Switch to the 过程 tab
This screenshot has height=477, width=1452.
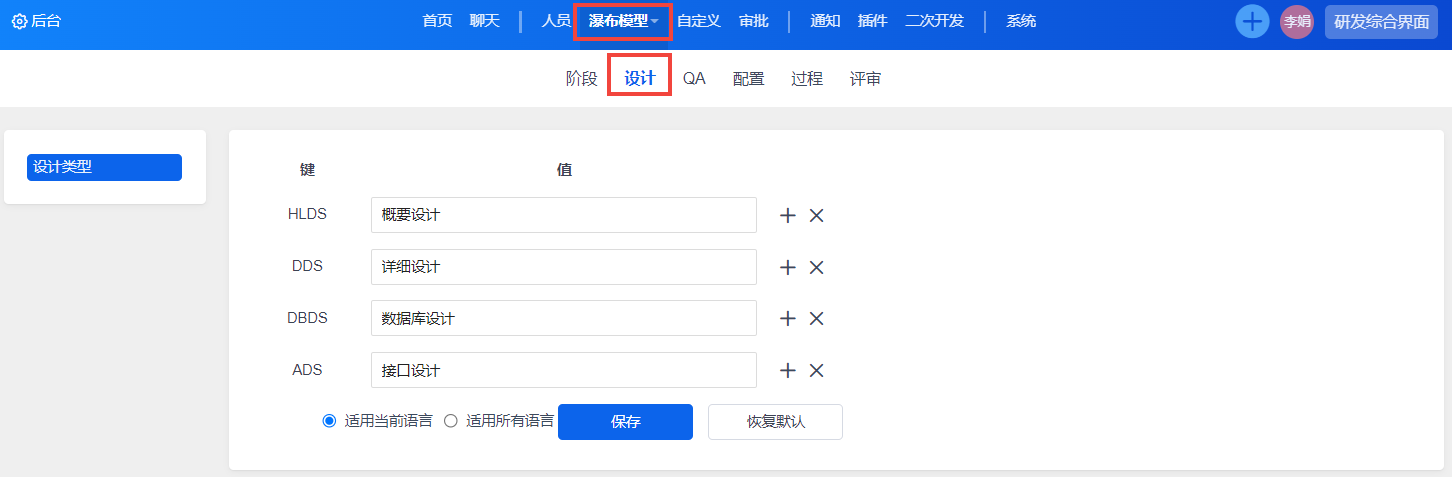[x=807, y=79]
